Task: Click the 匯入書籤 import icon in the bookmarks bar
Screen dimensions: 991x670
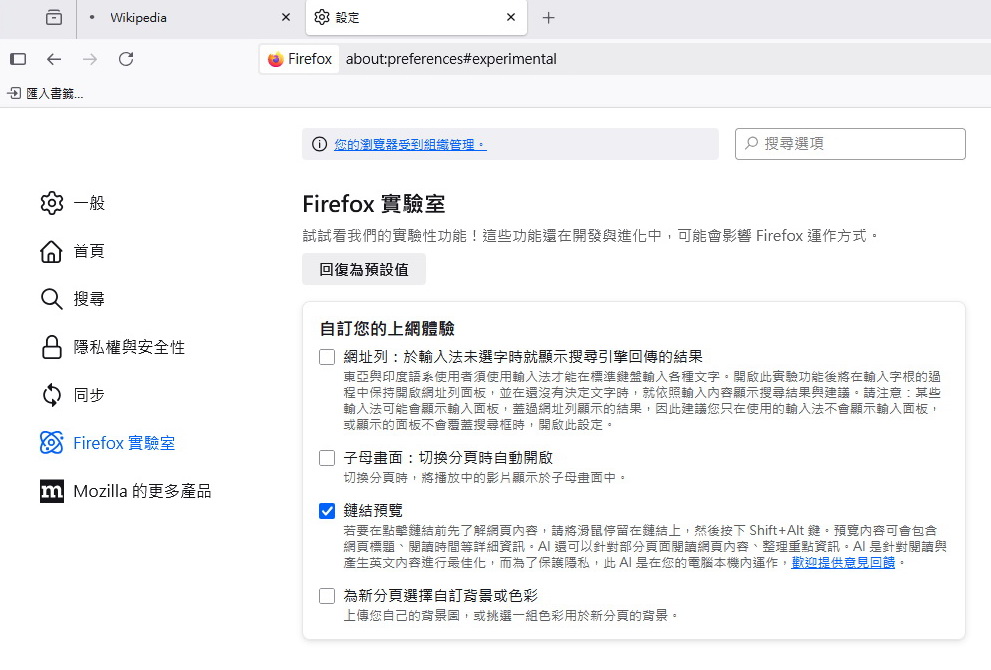Action: point(14,94)
